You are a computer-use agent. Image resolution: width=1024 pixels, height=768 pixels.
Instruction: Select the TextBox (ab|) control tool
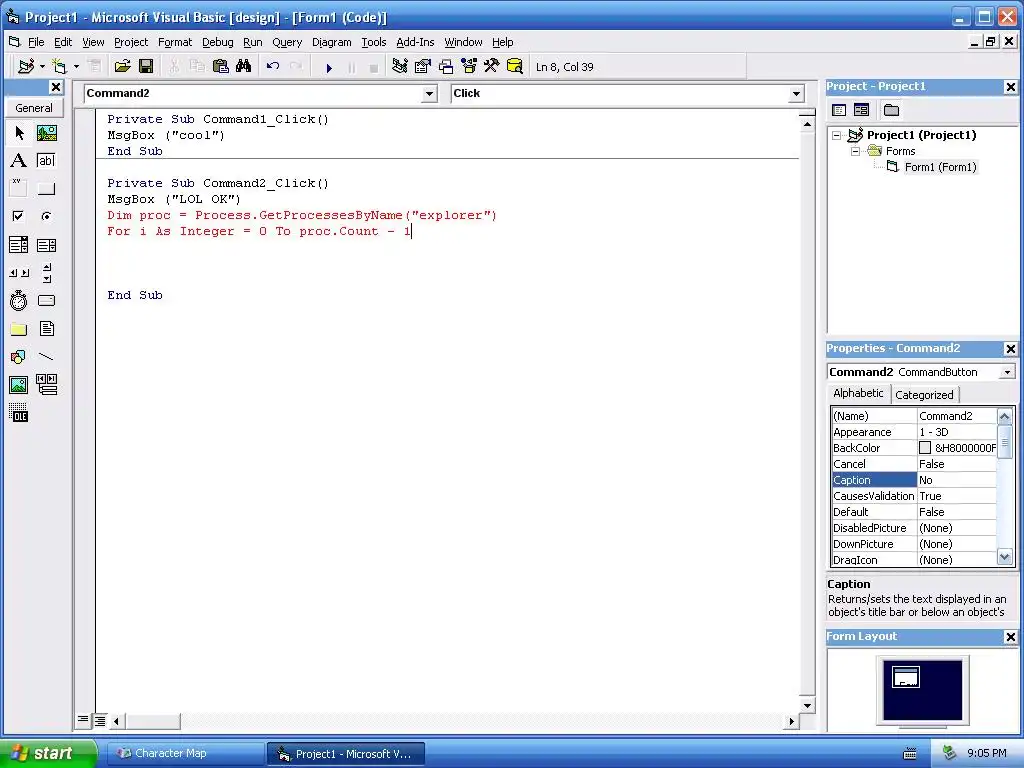point(46,161)
